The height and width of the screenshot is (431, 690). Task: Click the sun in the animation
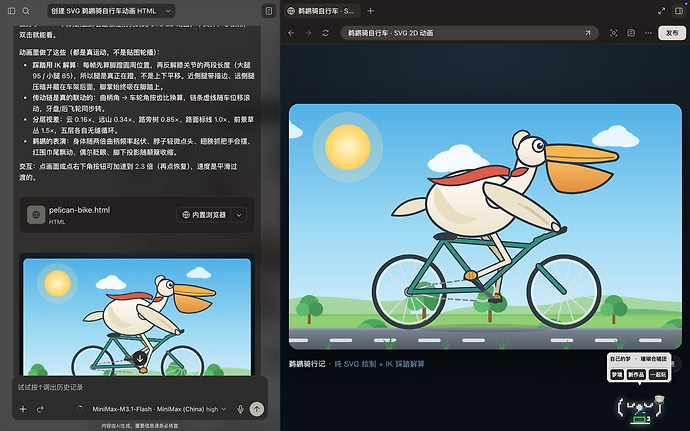point(348,147)
